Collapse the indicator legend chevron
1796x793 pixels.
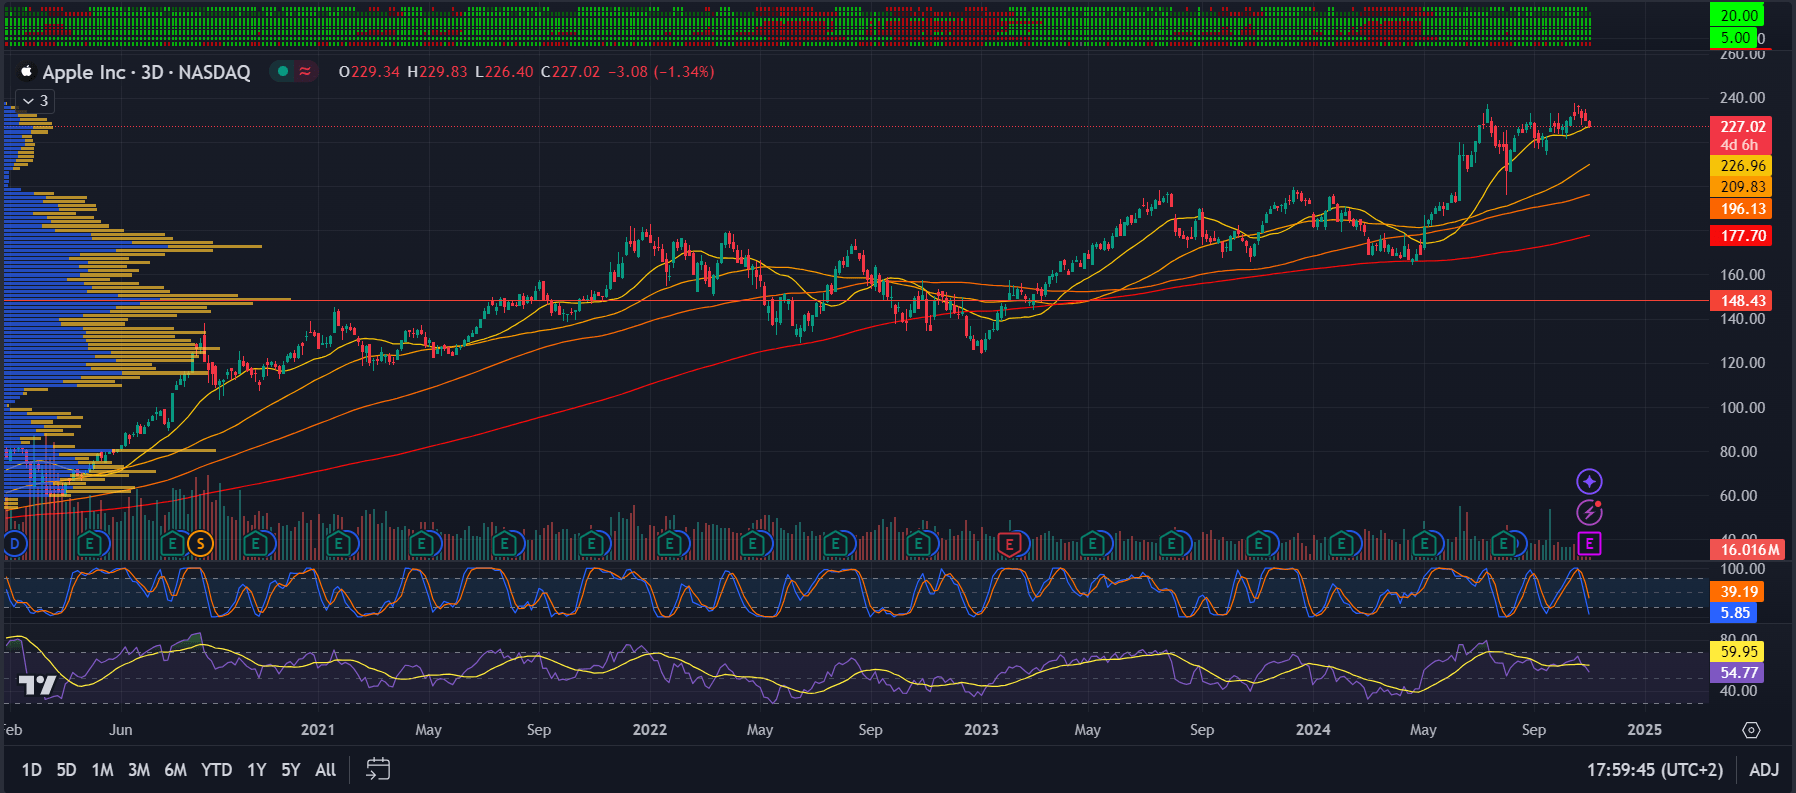click(28, 101)
